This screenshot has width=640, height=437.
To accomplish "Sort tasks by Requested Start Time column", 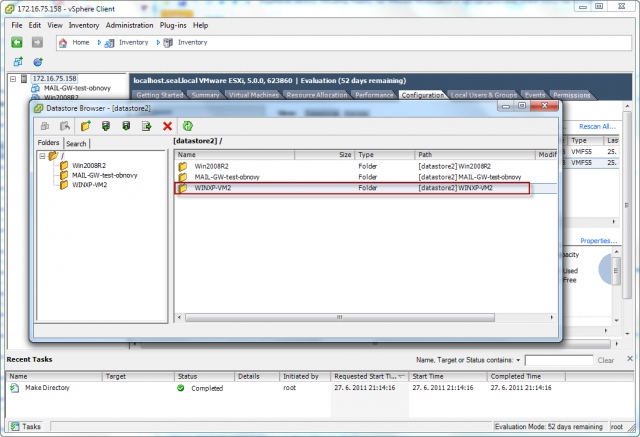I will 369,377.
